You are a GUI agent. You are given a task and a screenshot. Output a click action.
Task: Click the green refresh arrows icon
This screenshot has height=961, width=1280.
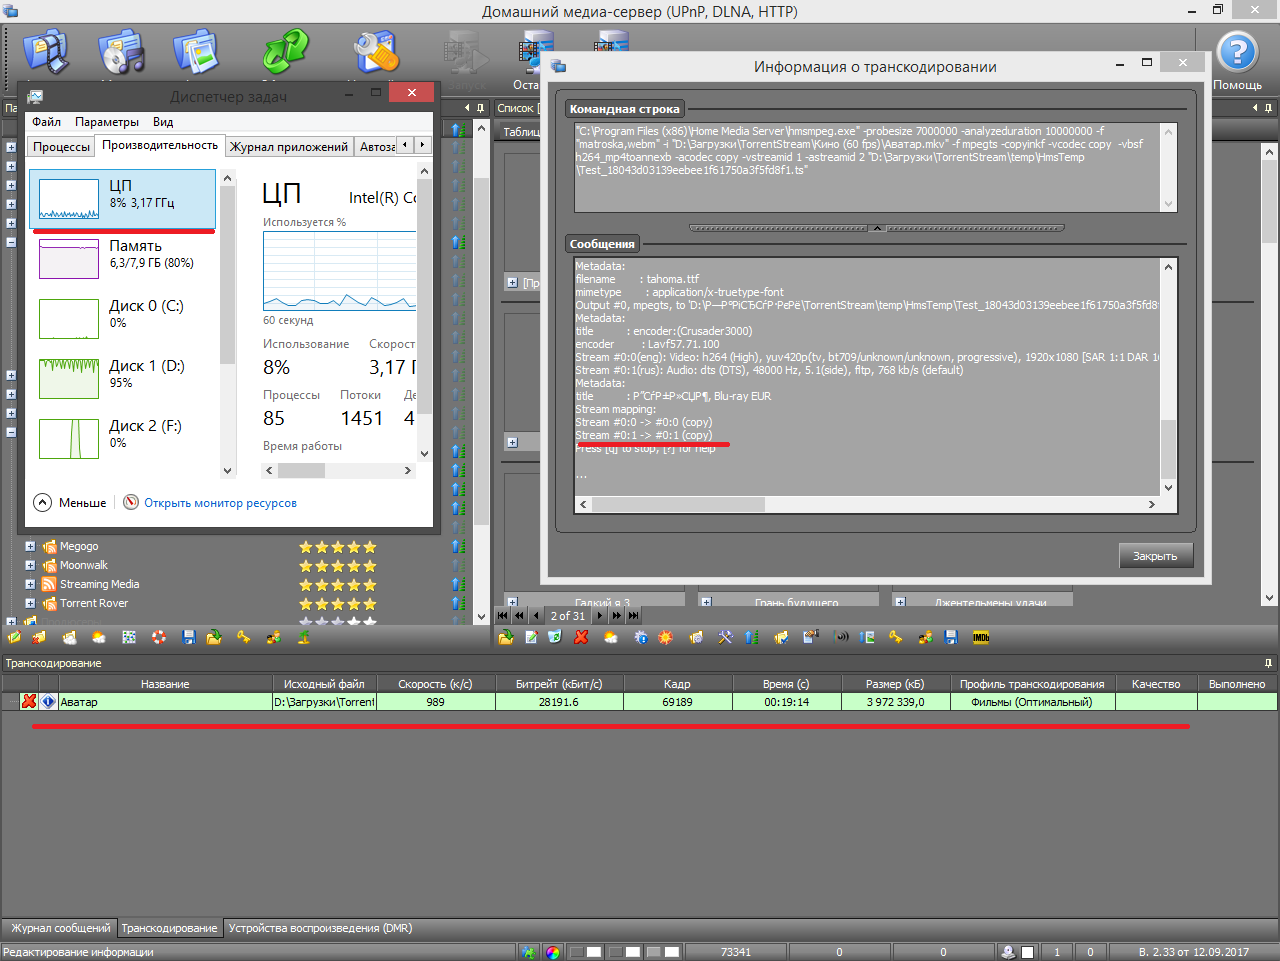point(286,52)
